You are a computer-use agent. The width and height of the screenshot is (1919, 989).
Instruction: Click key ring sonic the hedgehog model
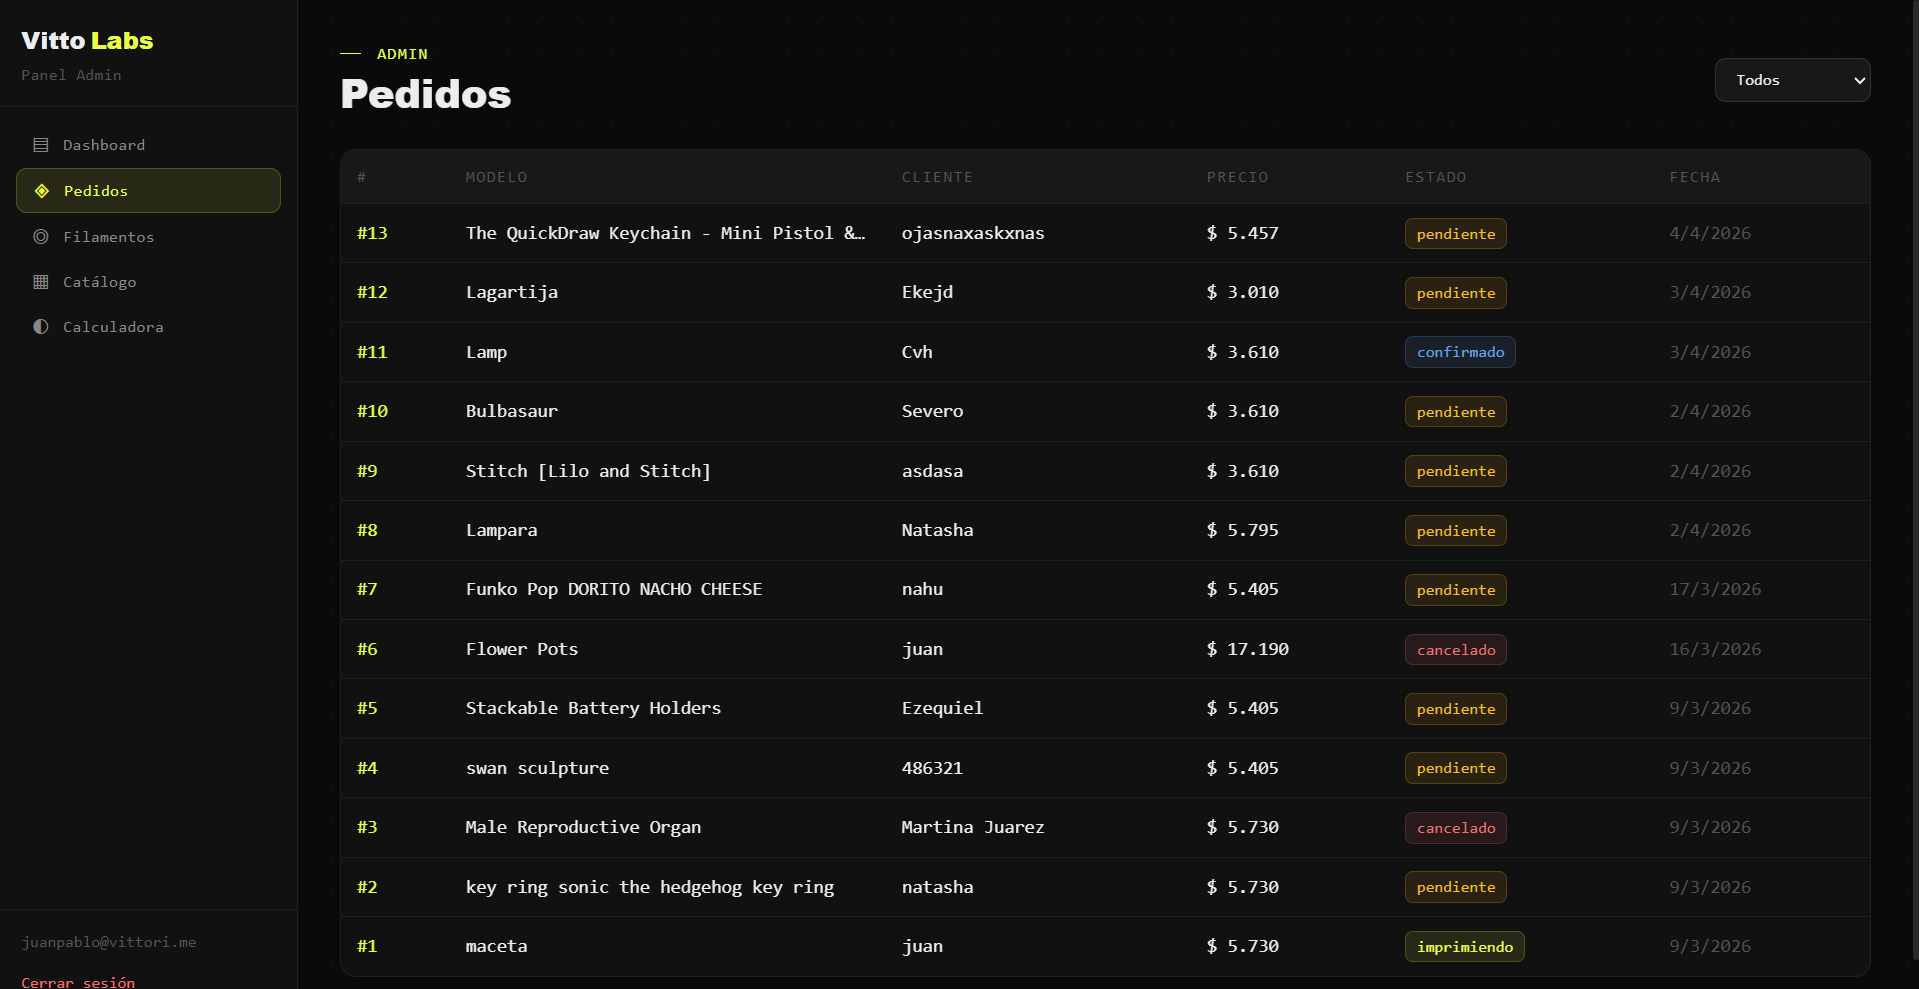coord(650,887)
